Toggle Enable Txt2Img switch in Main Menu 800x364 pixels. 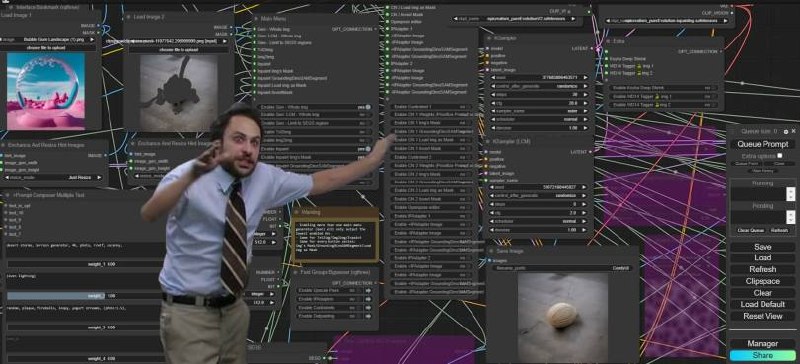(x=368, y=132)
